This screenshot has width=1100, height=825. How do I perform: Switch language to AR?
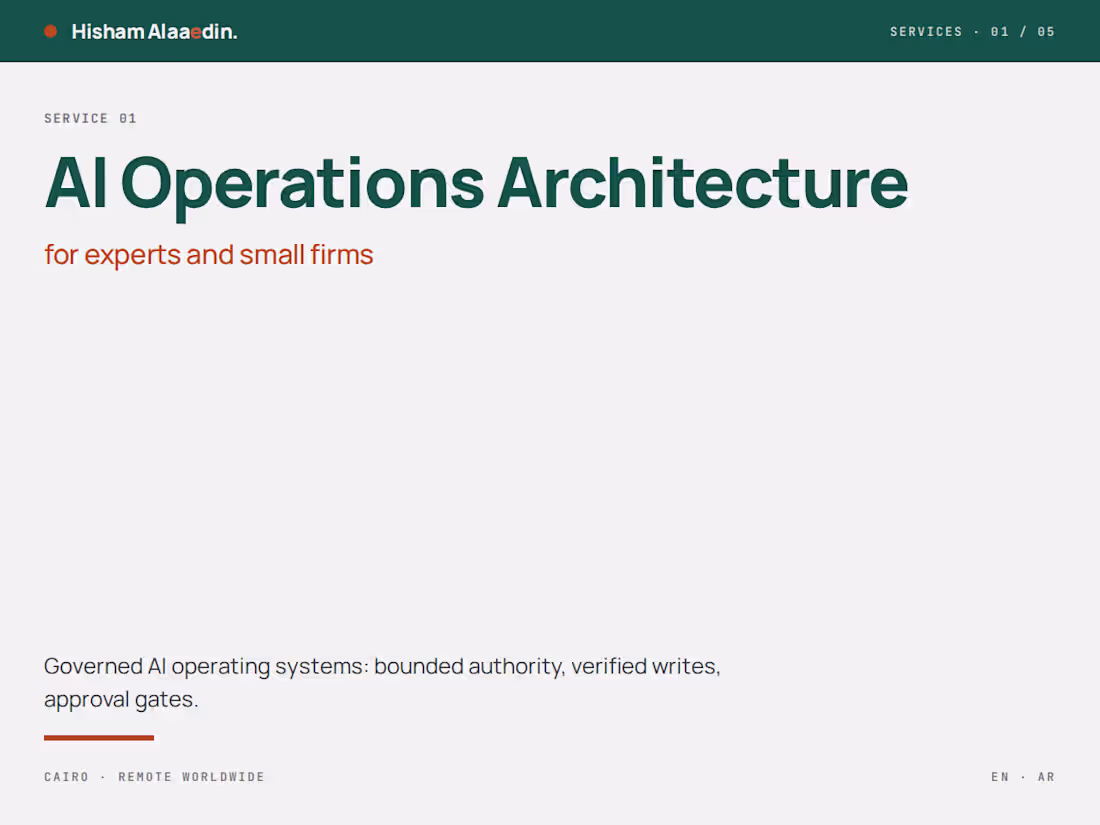(1046, 777)
